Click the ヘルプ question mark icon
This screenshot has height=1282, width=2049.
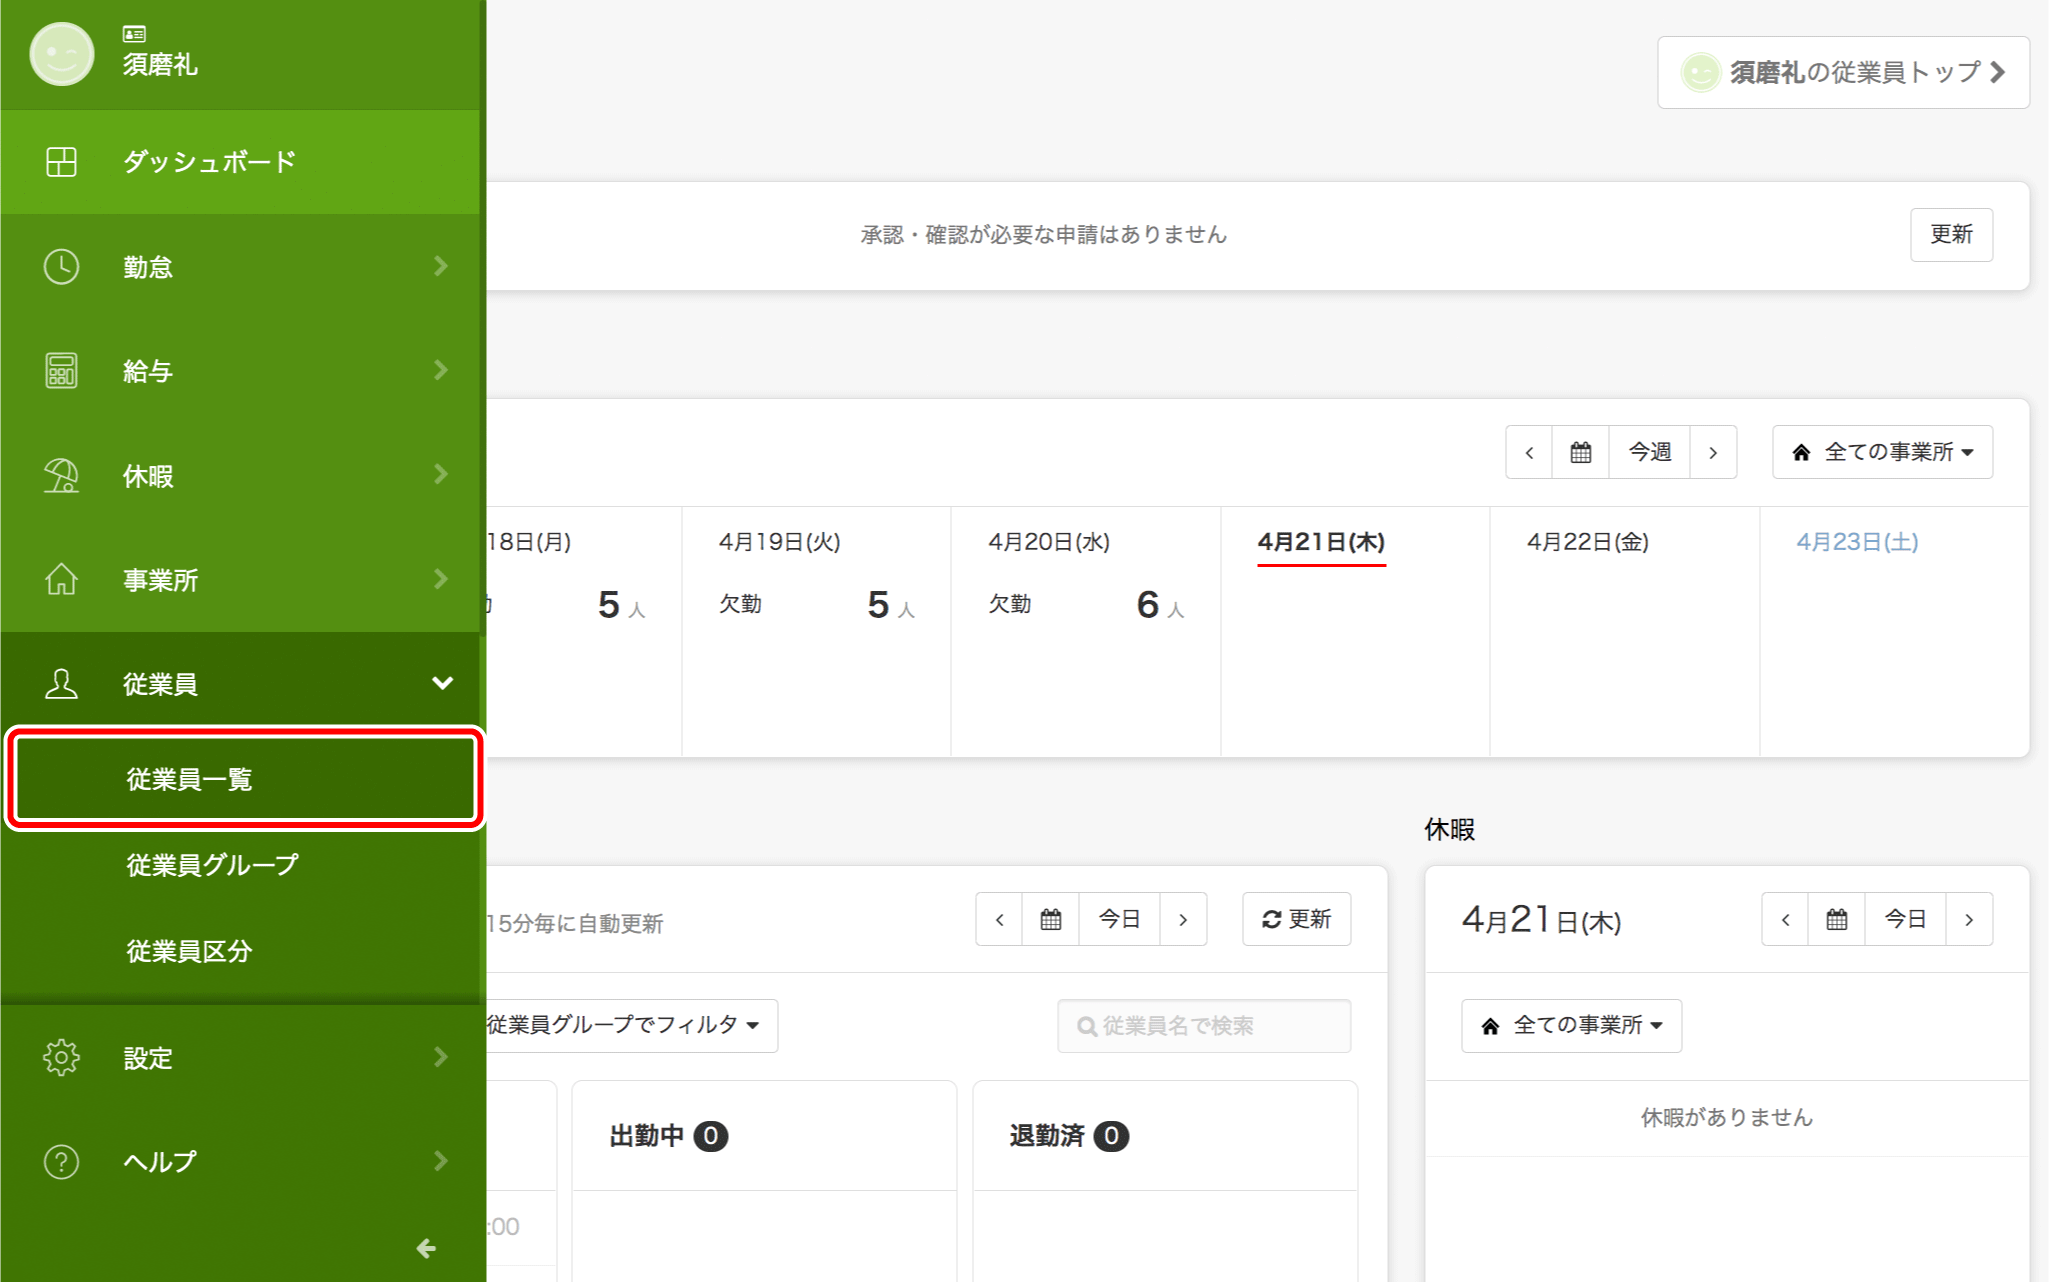[x=61, y=1162]
